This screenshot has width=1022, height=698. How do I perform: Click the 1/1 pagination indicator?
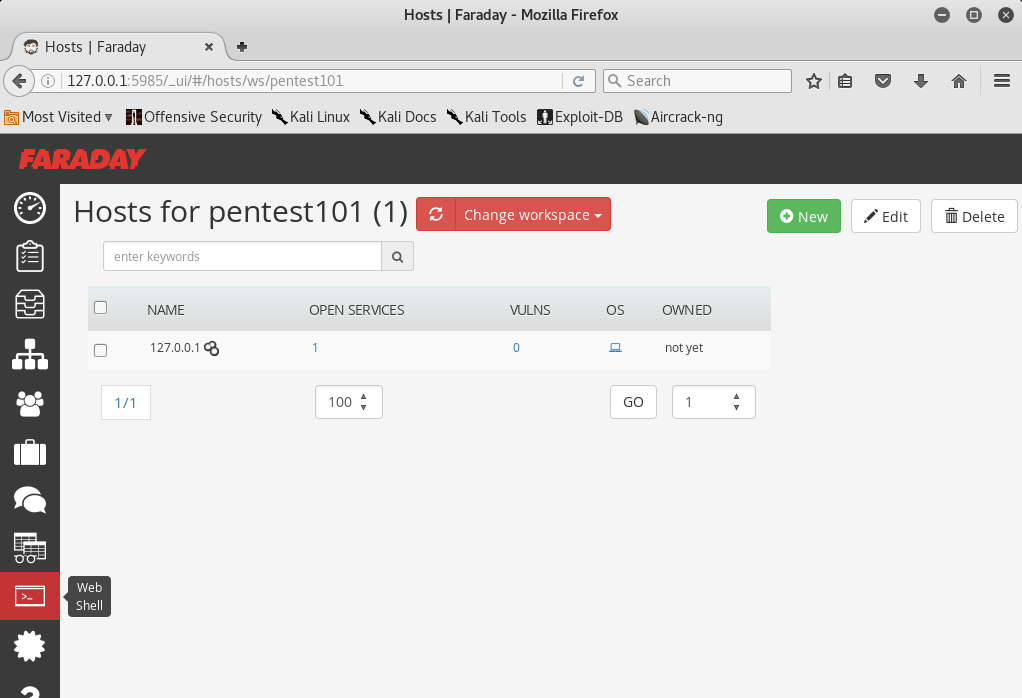[126, 403]
